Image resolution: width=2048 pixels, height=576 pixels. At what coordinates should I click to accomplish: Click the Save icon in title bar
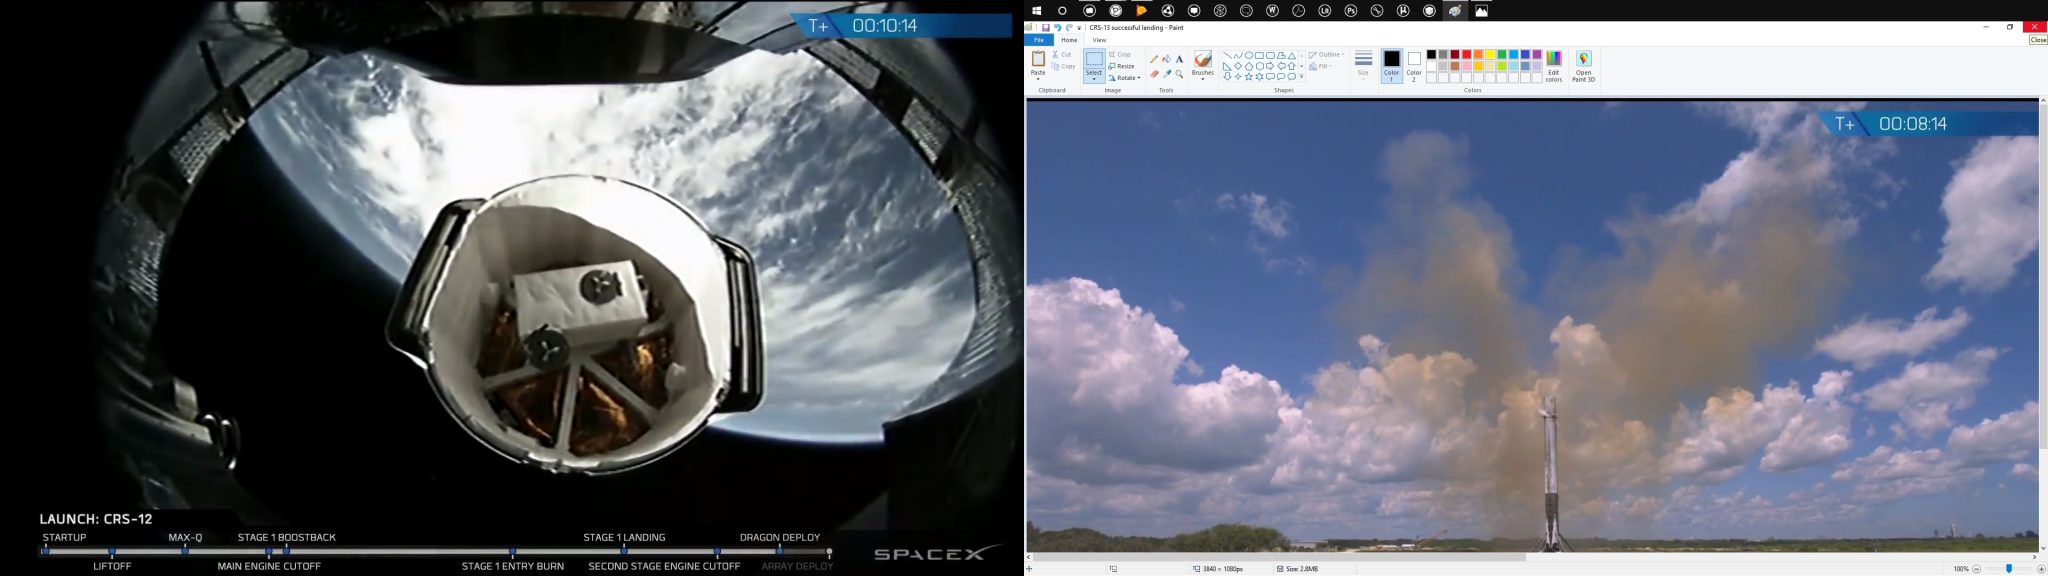1046,28
